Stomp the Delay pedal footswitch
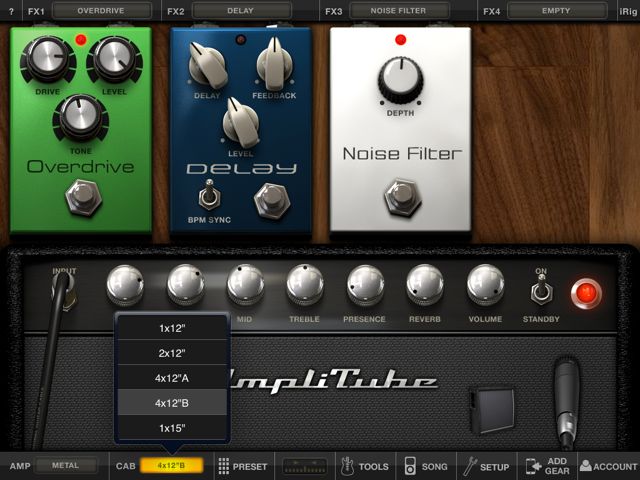Screen dimensions: 640x480 (x=272, y=201)
